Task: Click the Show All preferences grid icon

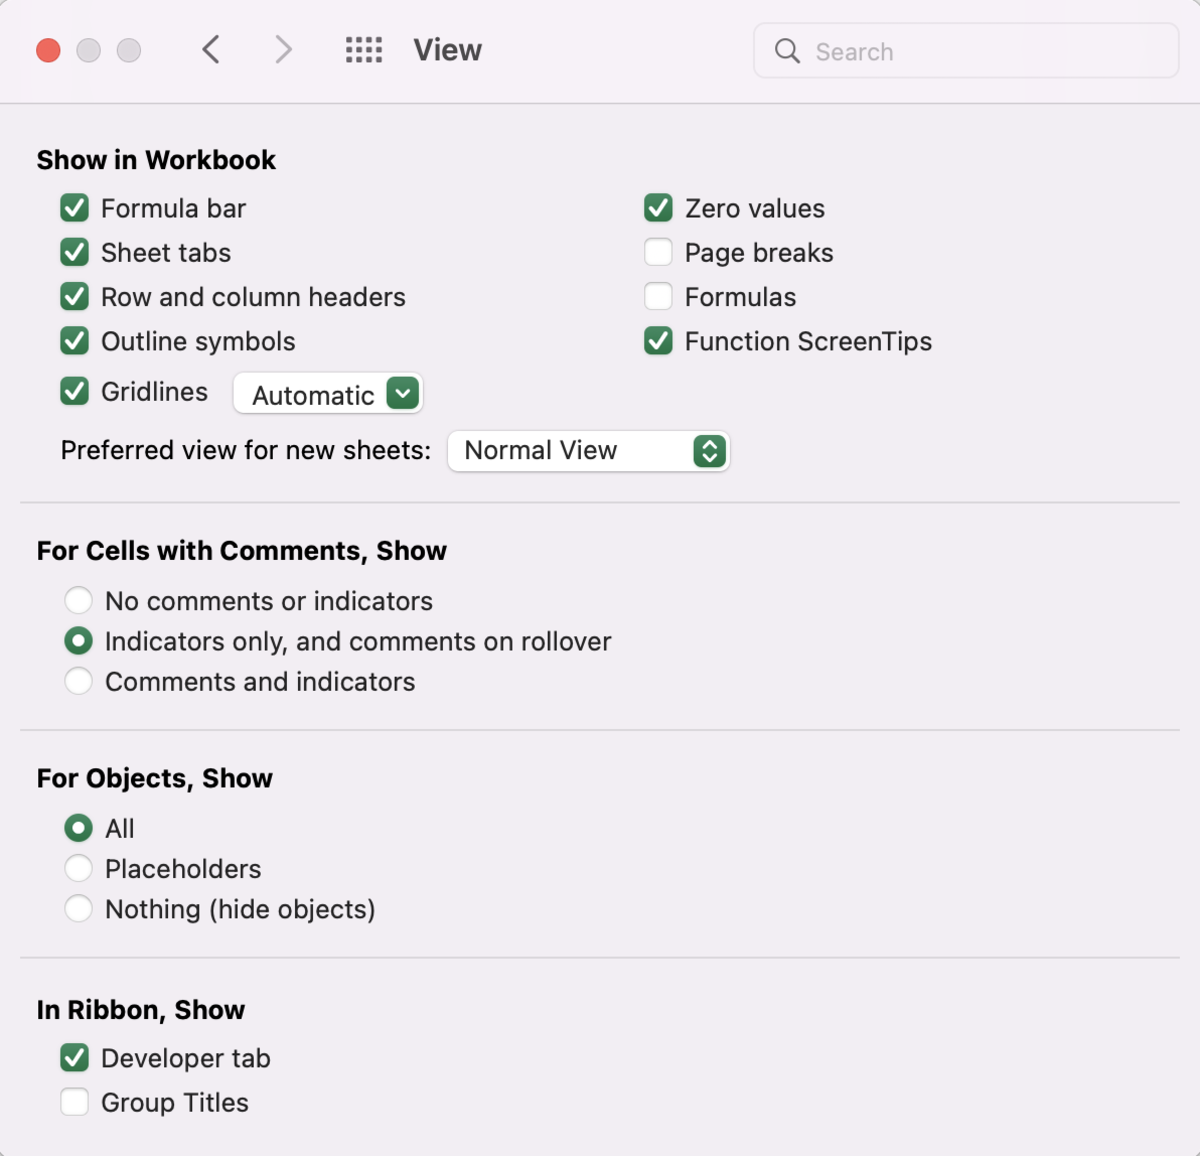Action: (364, 49)
